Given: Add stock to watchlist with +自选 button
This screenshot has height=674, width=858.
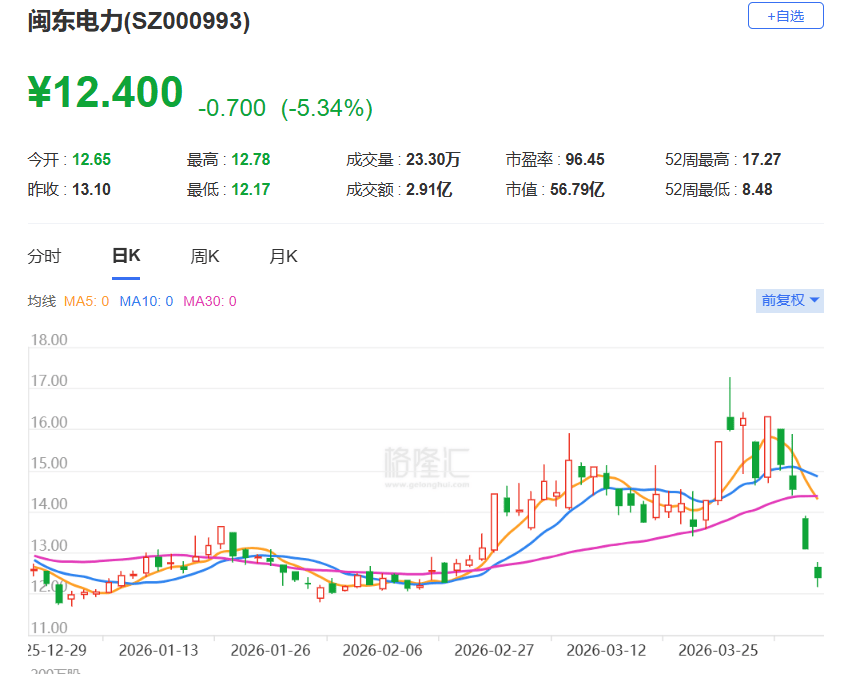Looking at the screenshot, I should click(786, 15).
